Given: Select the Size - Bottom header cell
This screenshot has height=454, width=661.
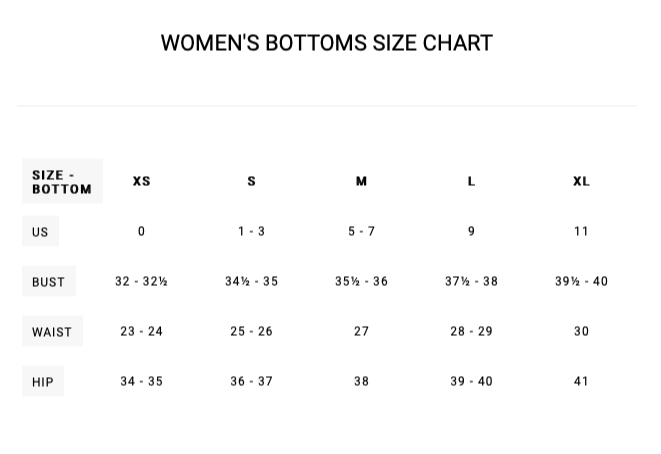Looking at the screenshot, I should point(62,181).
